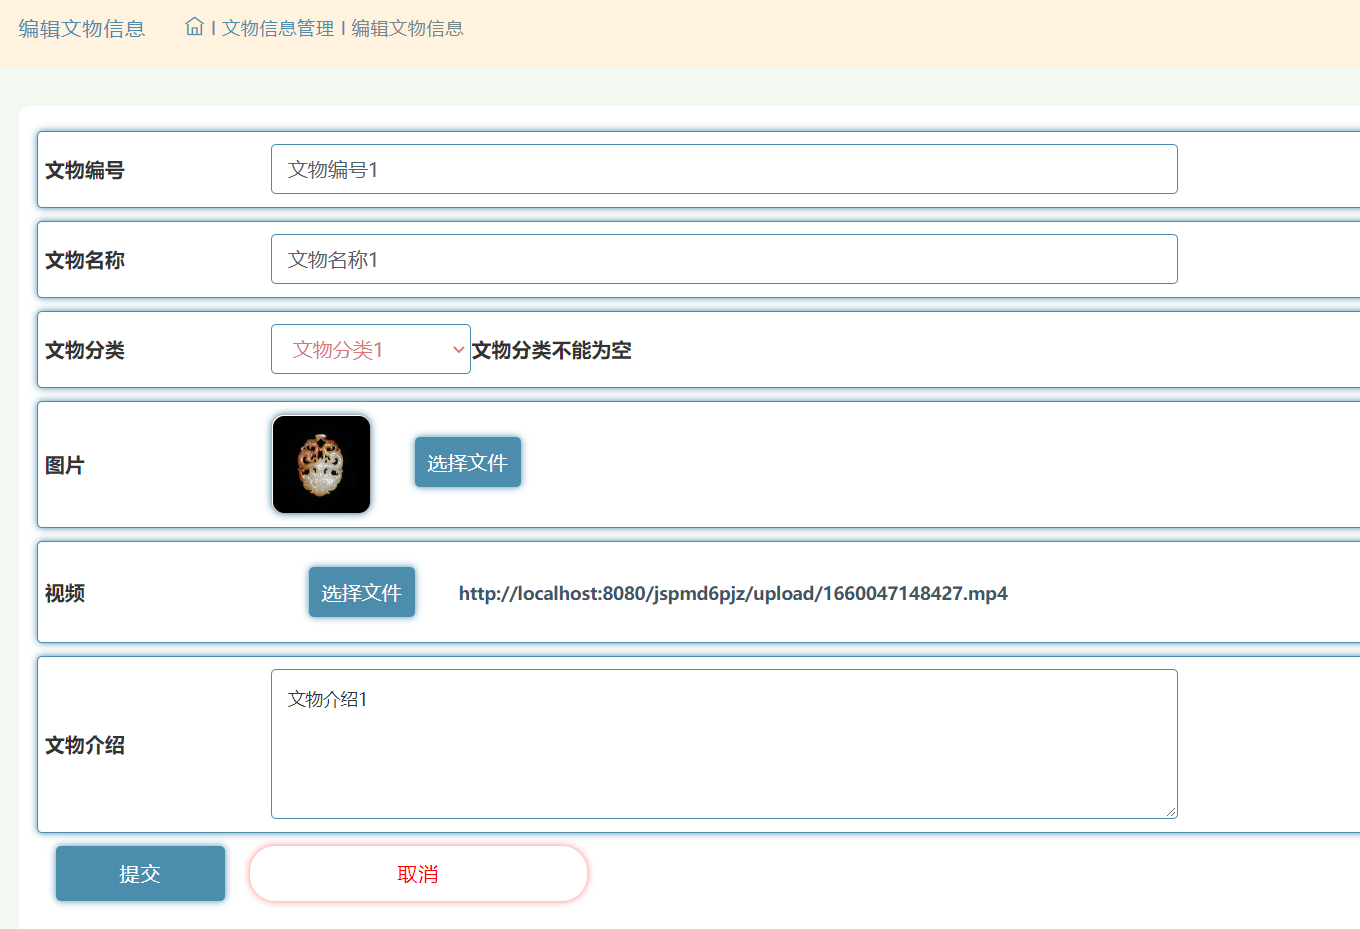
Task: Click 提交 to submit the form
Action: tap(140, 872)
